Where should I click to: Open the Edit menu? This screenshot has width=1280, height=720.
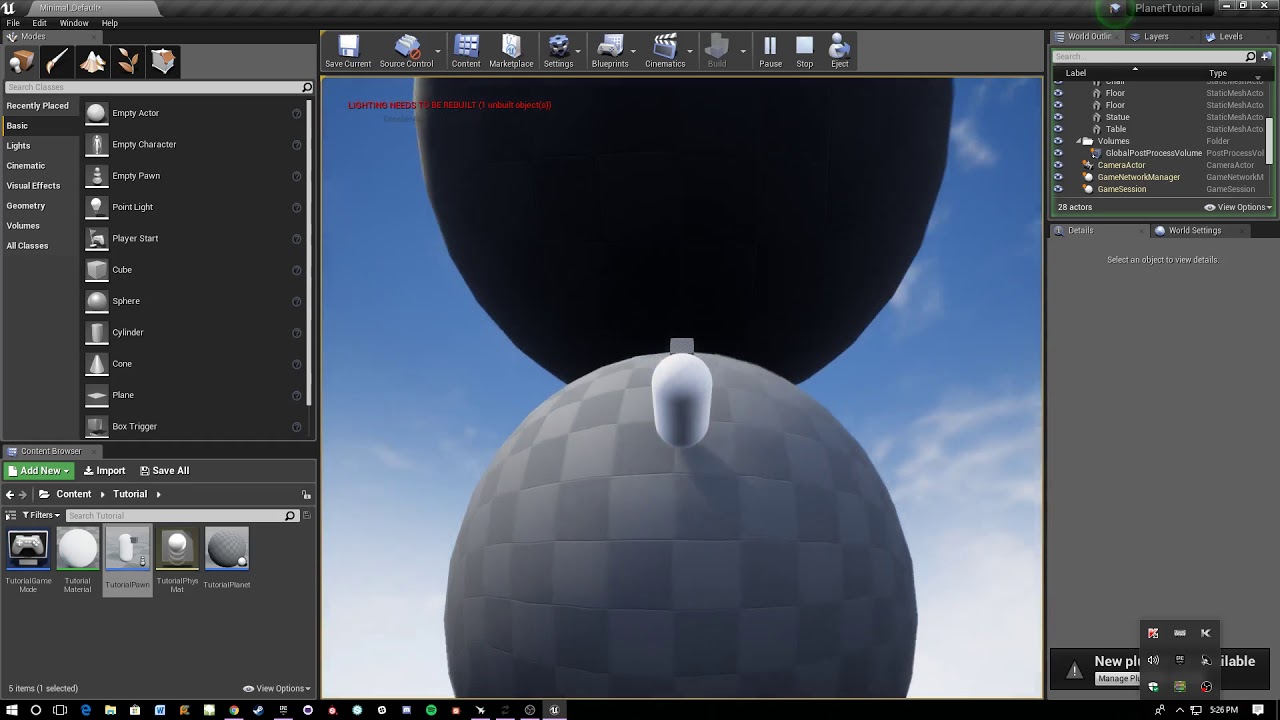39,23
